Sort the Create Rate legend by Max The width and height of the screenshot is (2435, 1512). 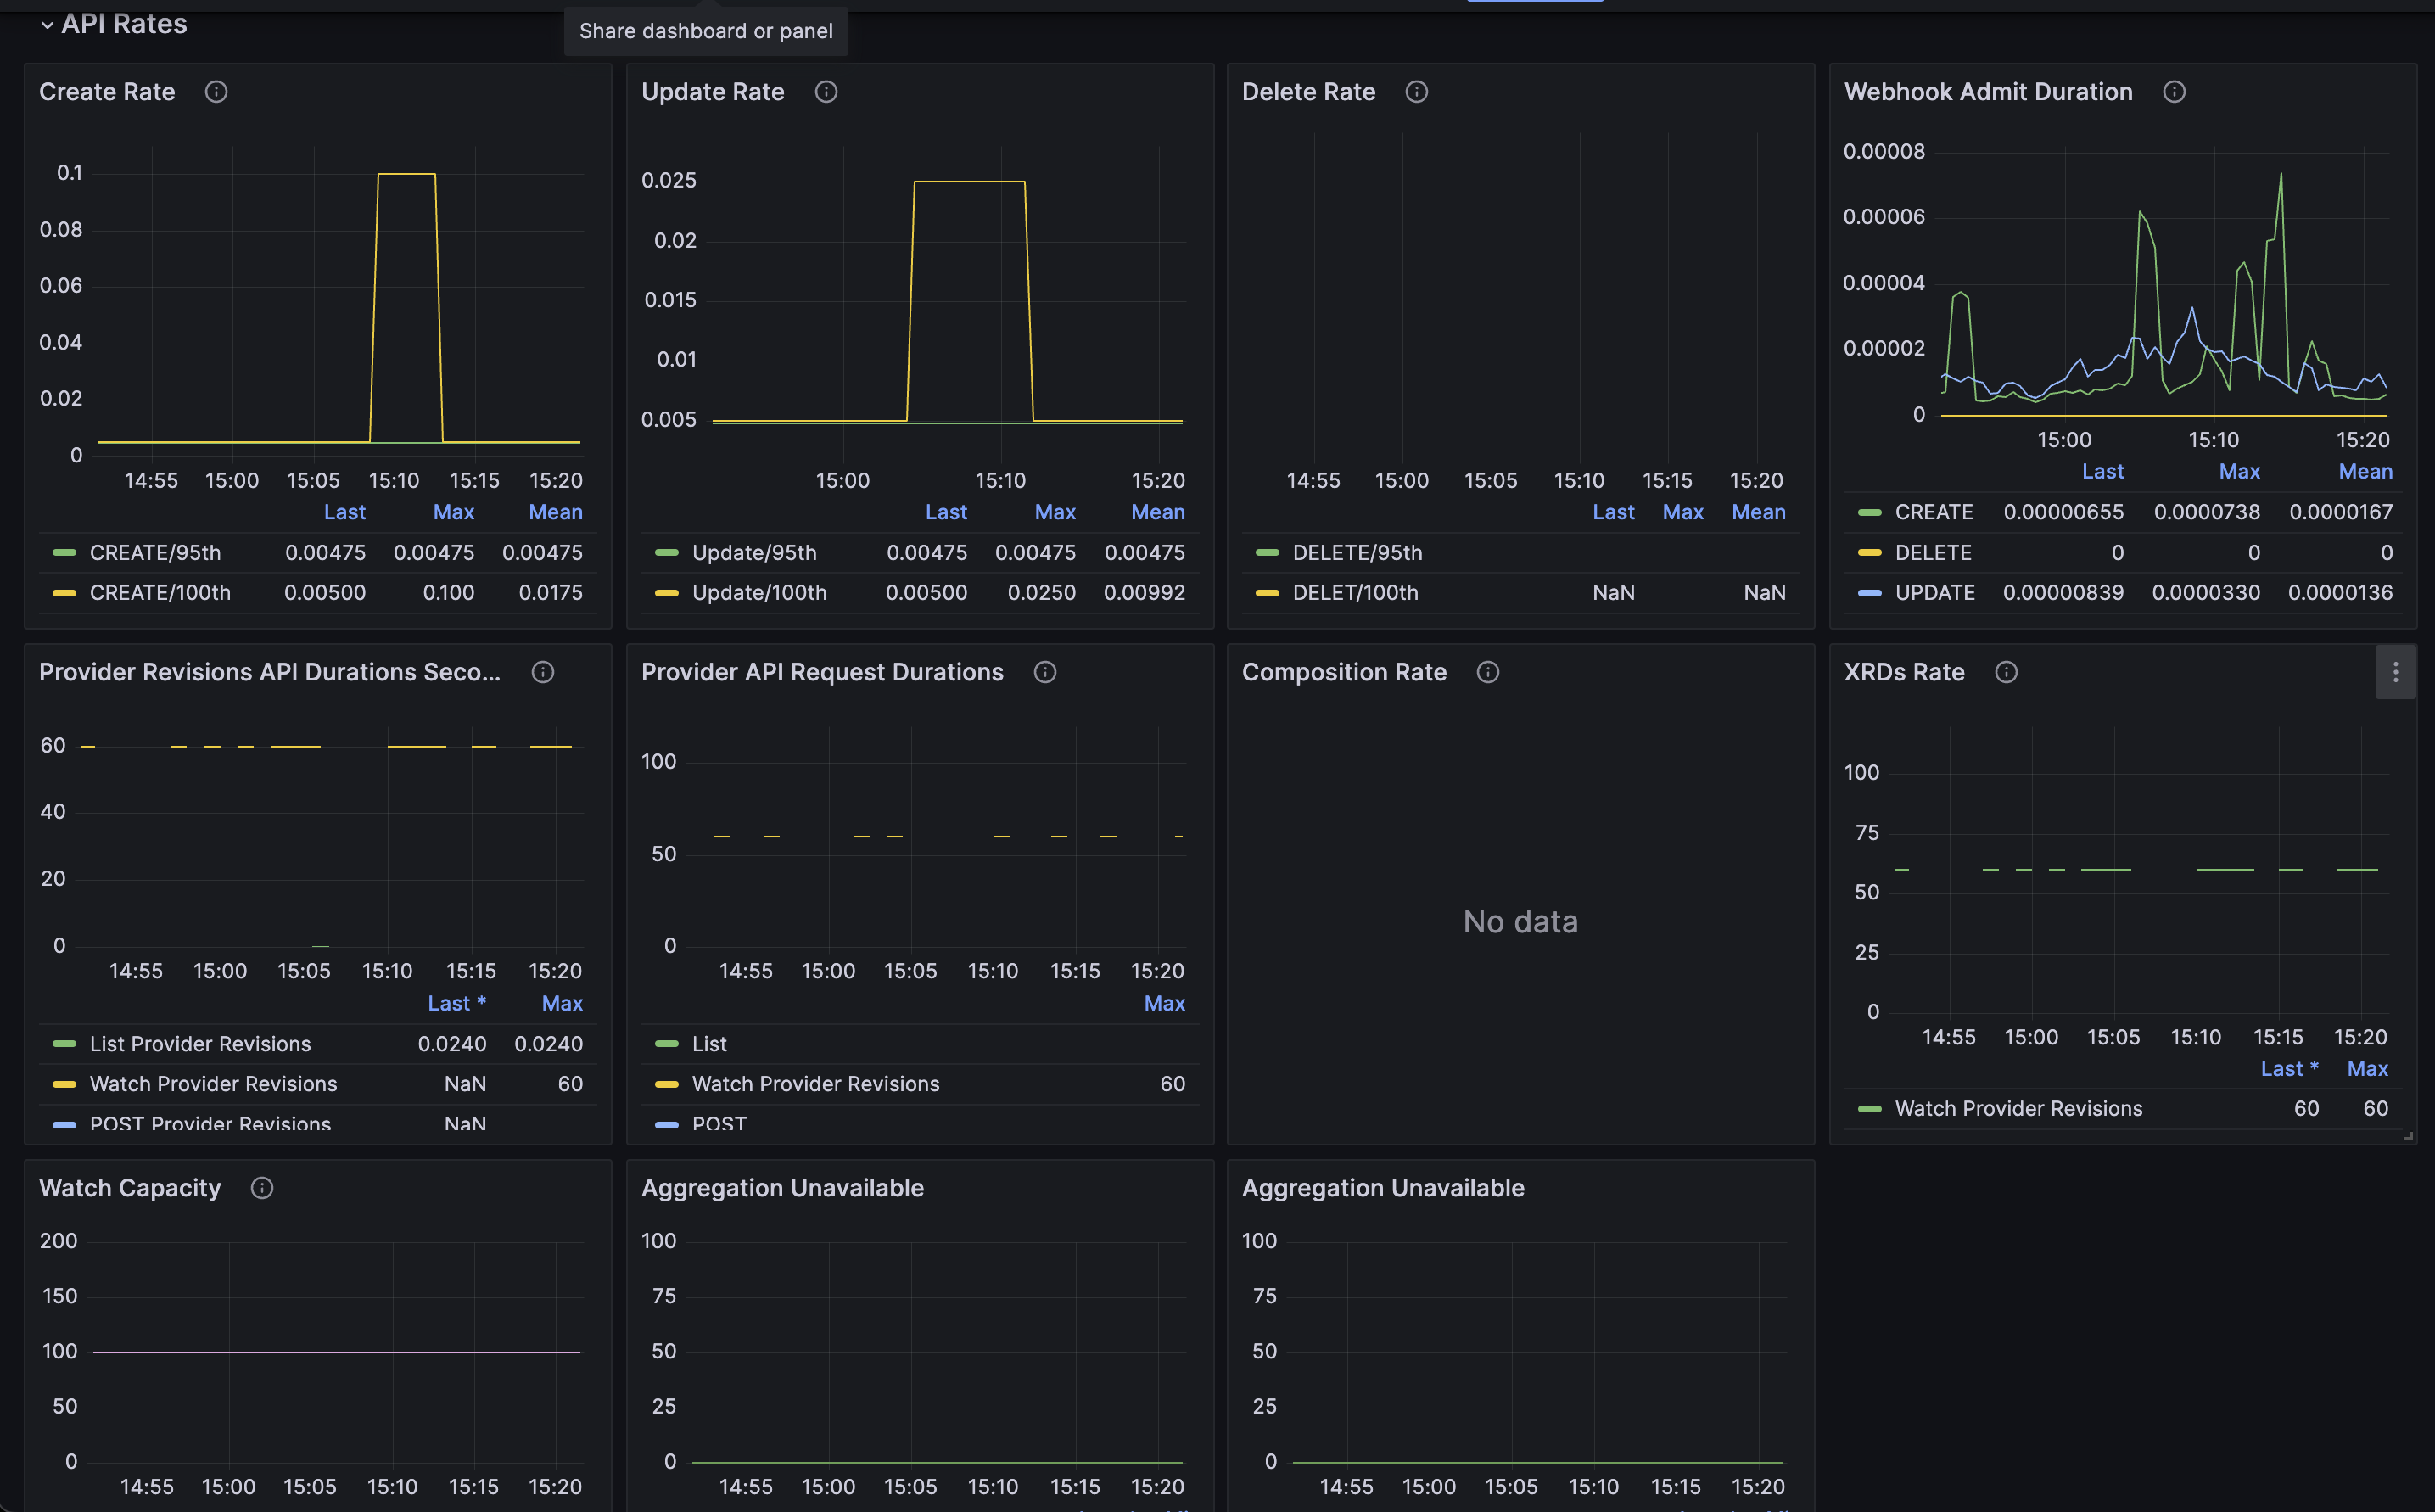(x=453, y=512)
